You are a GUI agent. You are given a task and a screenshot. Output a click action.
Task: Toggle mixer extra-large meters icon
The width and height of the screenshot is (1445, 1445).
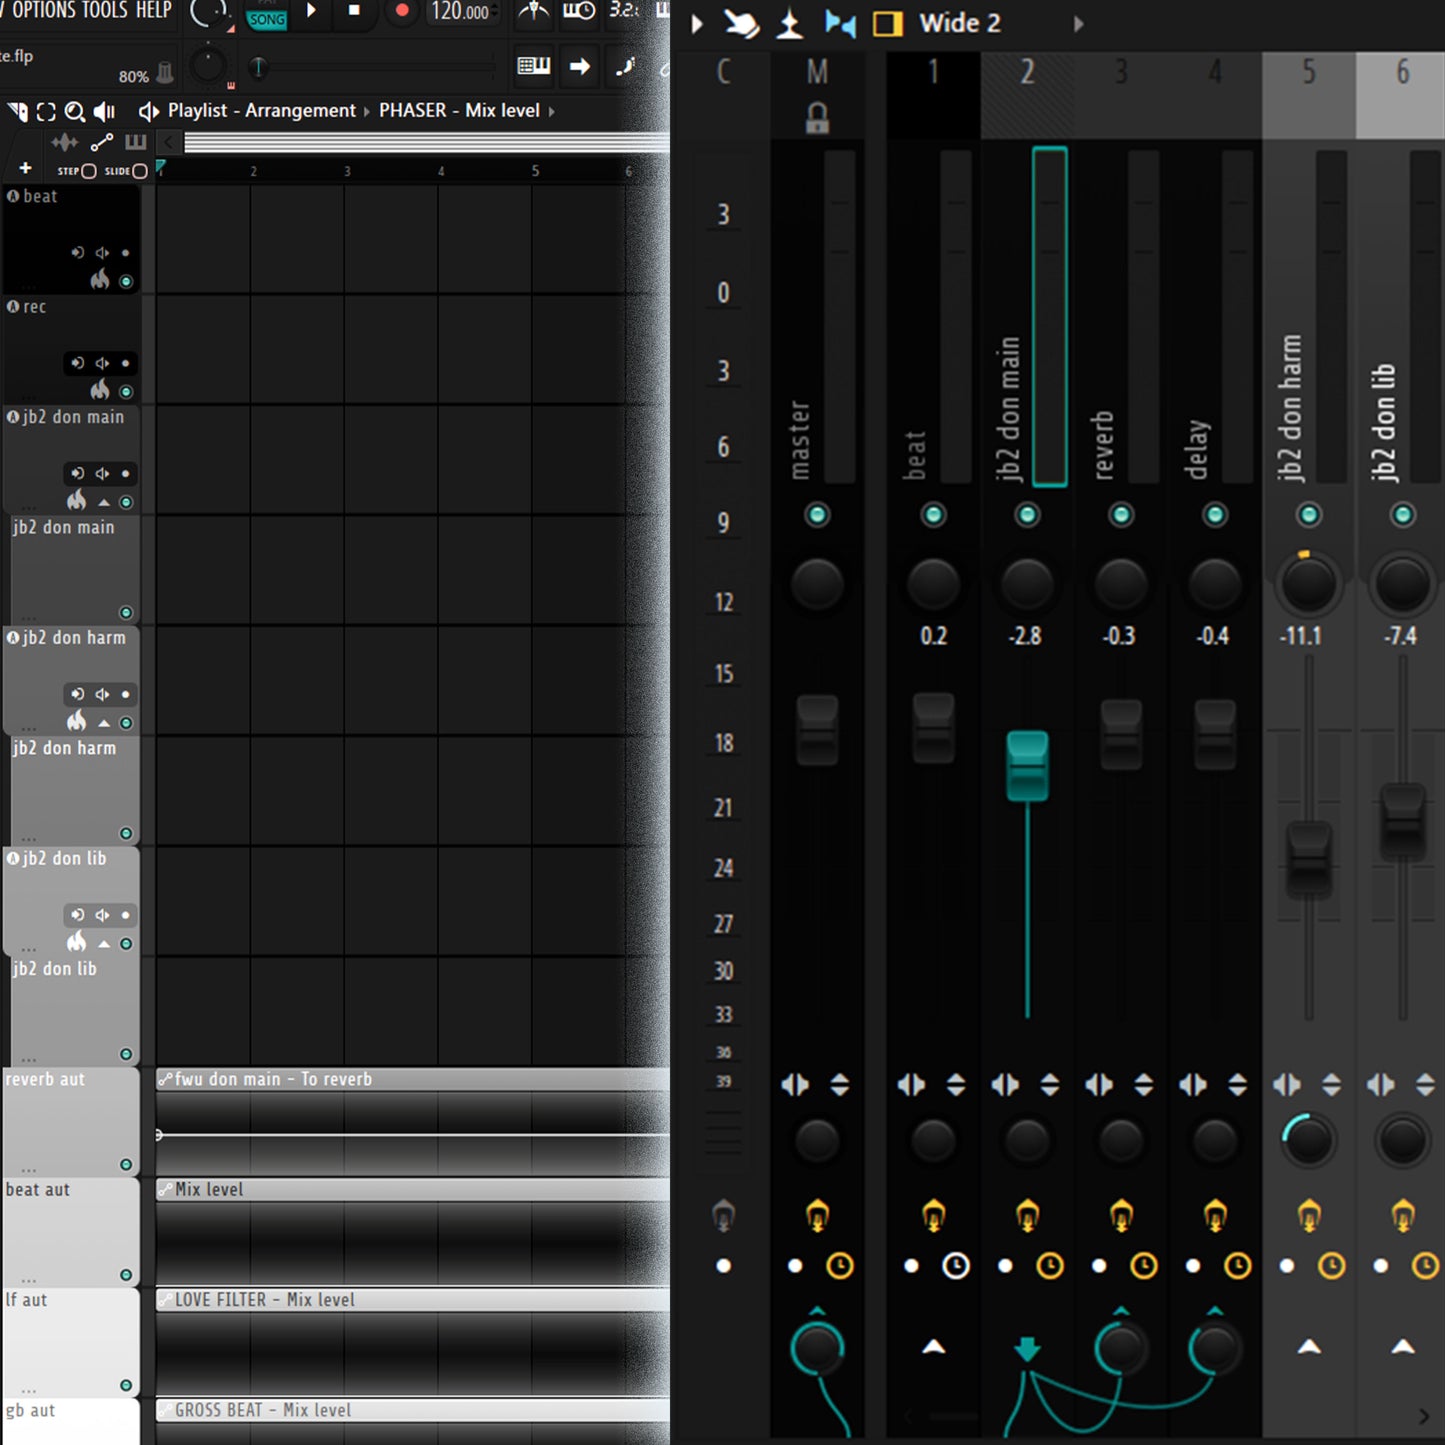pyautogui.click(x=790, y=23)
